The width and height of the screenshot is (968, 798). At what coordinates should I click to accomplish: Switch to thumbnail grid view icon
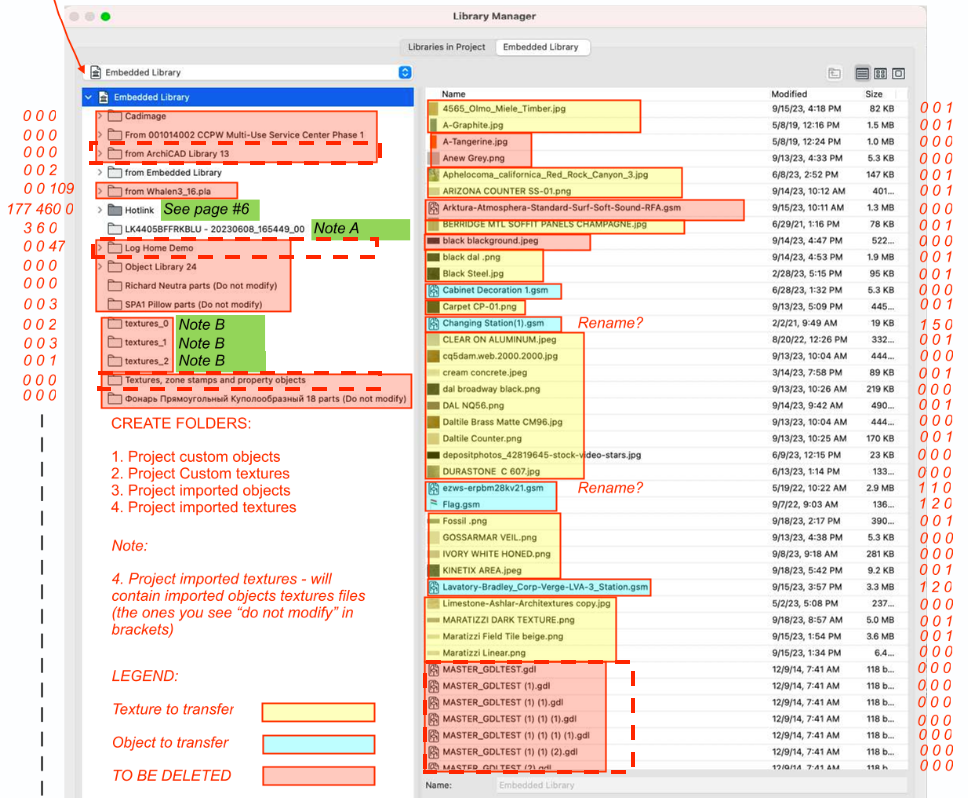pos(880,73)
